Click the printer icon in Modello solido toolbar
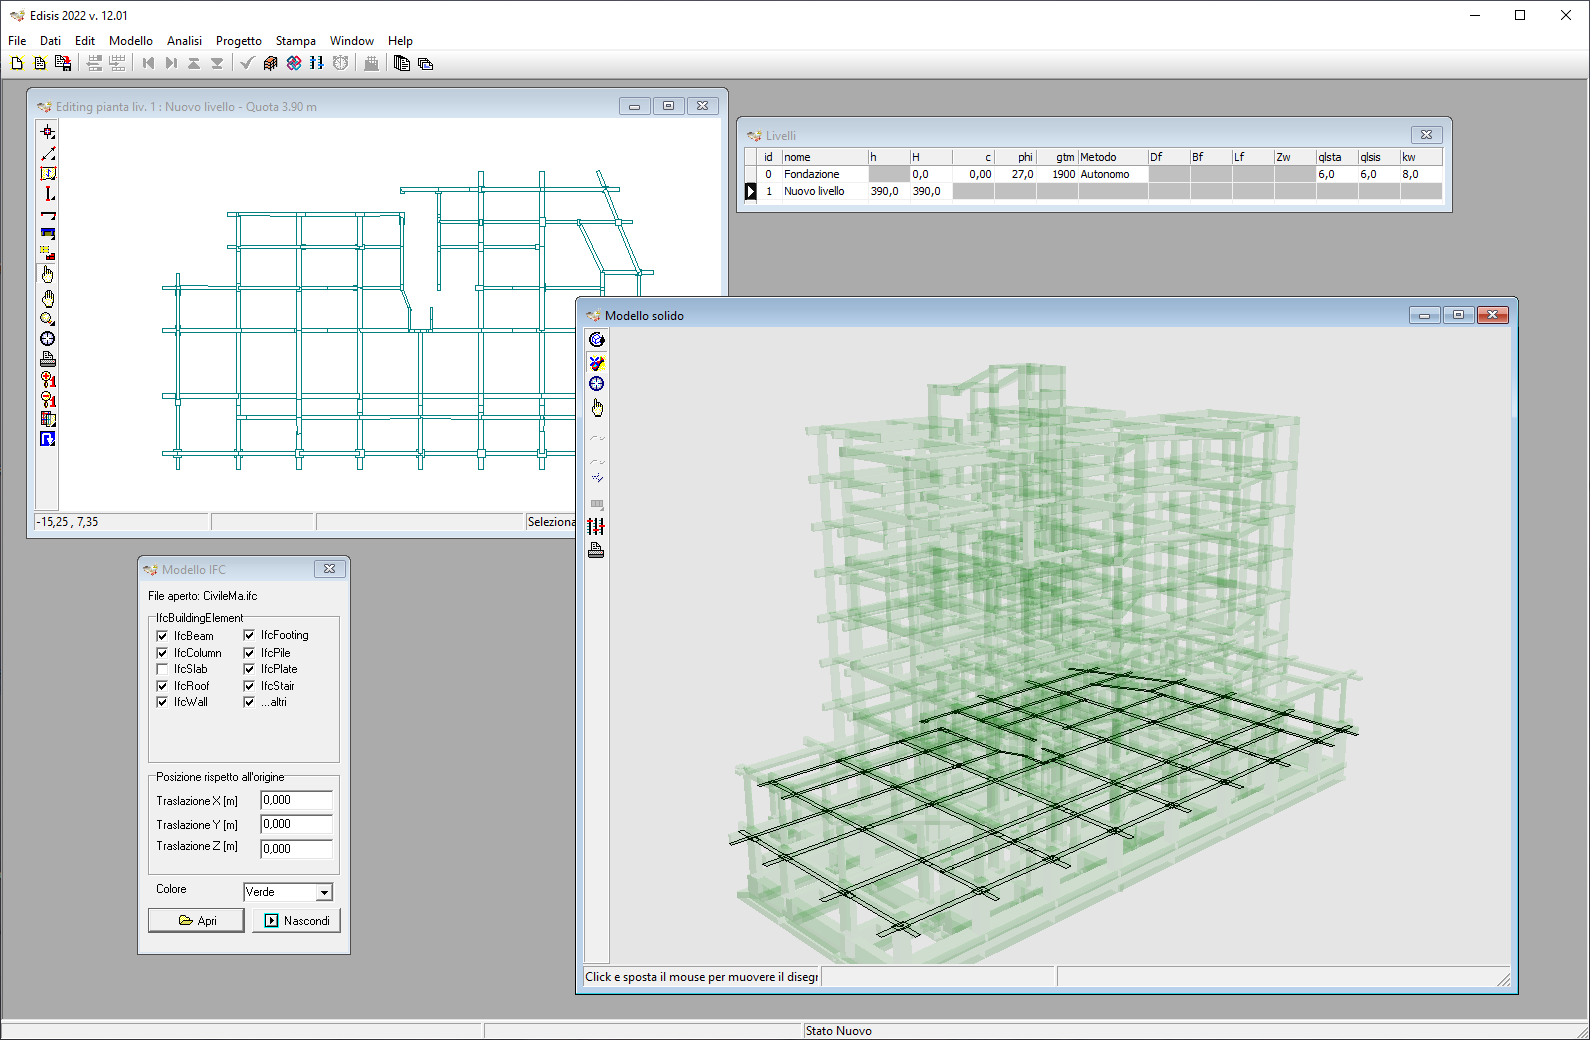This screenshot has width=1590, height=1040. 597,550
